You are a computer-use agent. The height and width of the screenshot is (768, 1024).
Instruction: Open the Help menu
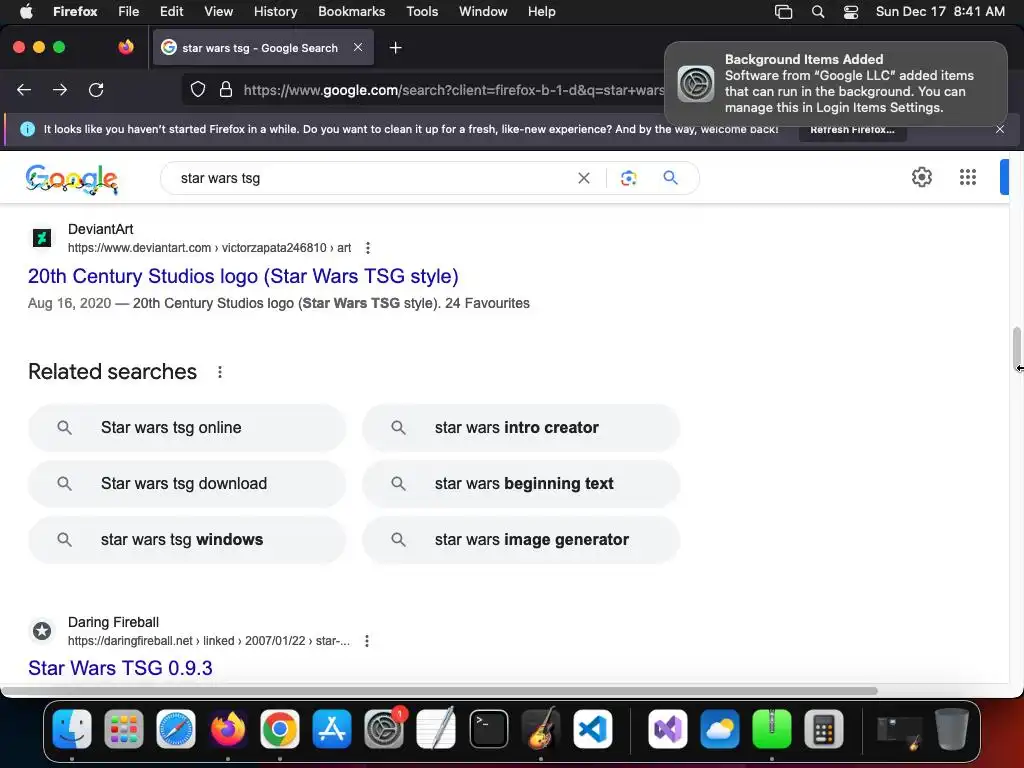(x=541, y=11)
